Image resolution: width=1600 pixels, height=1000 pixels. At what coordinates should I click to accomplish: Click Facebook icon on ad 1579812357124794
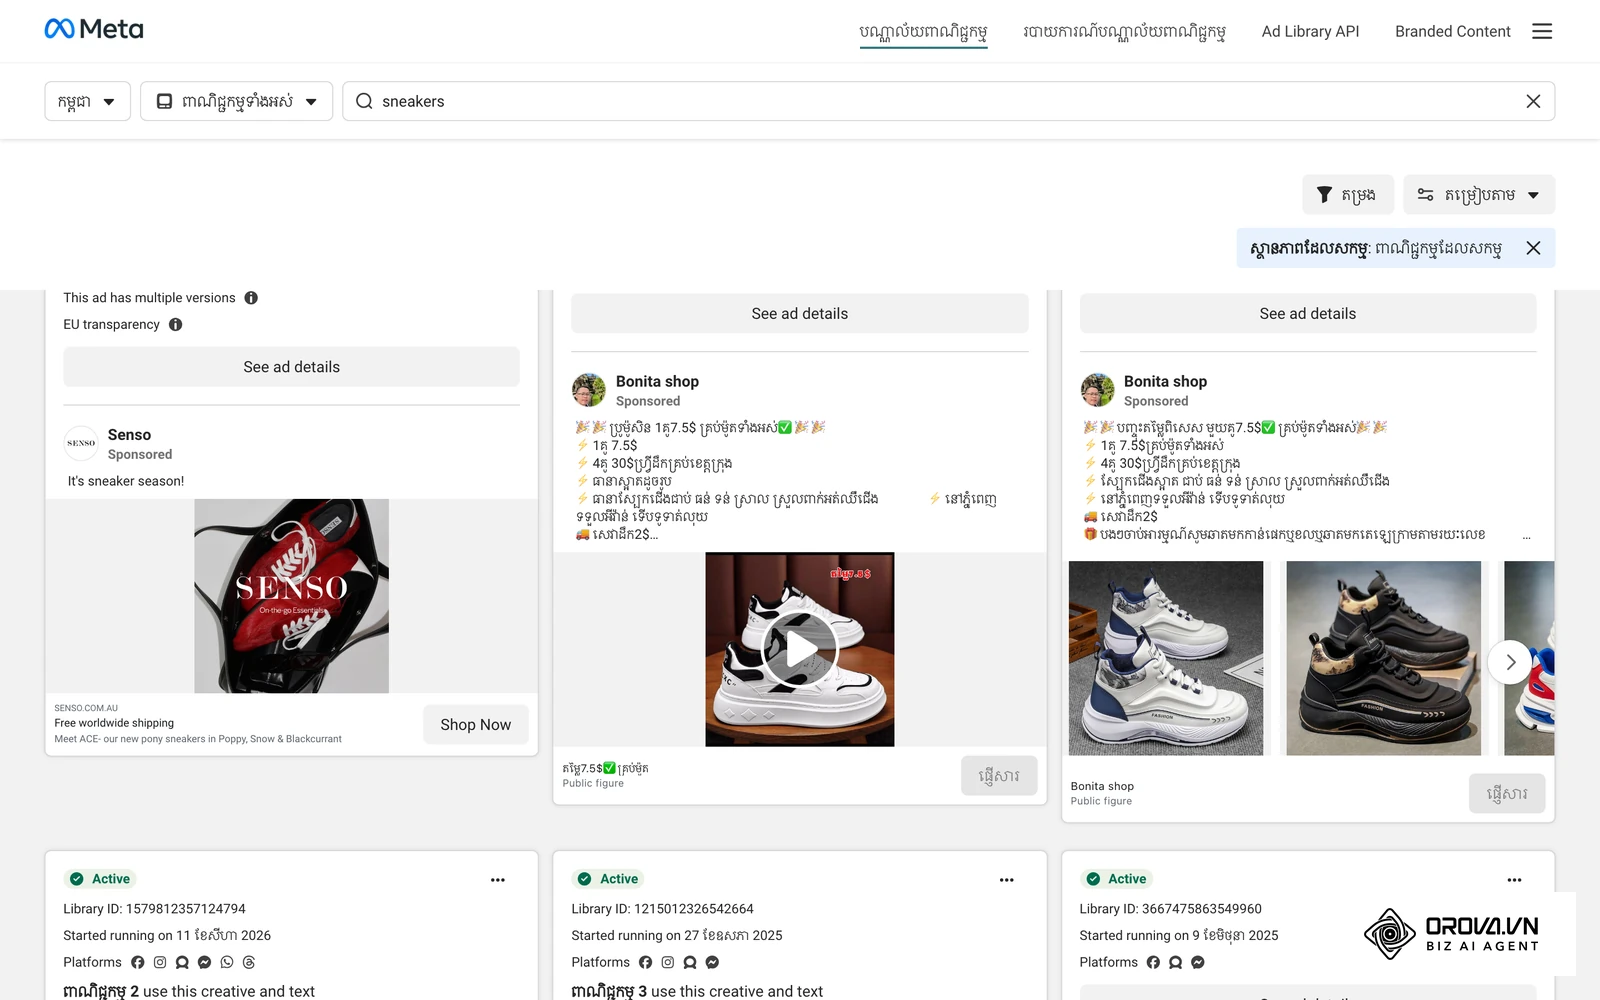click(138, 962)
